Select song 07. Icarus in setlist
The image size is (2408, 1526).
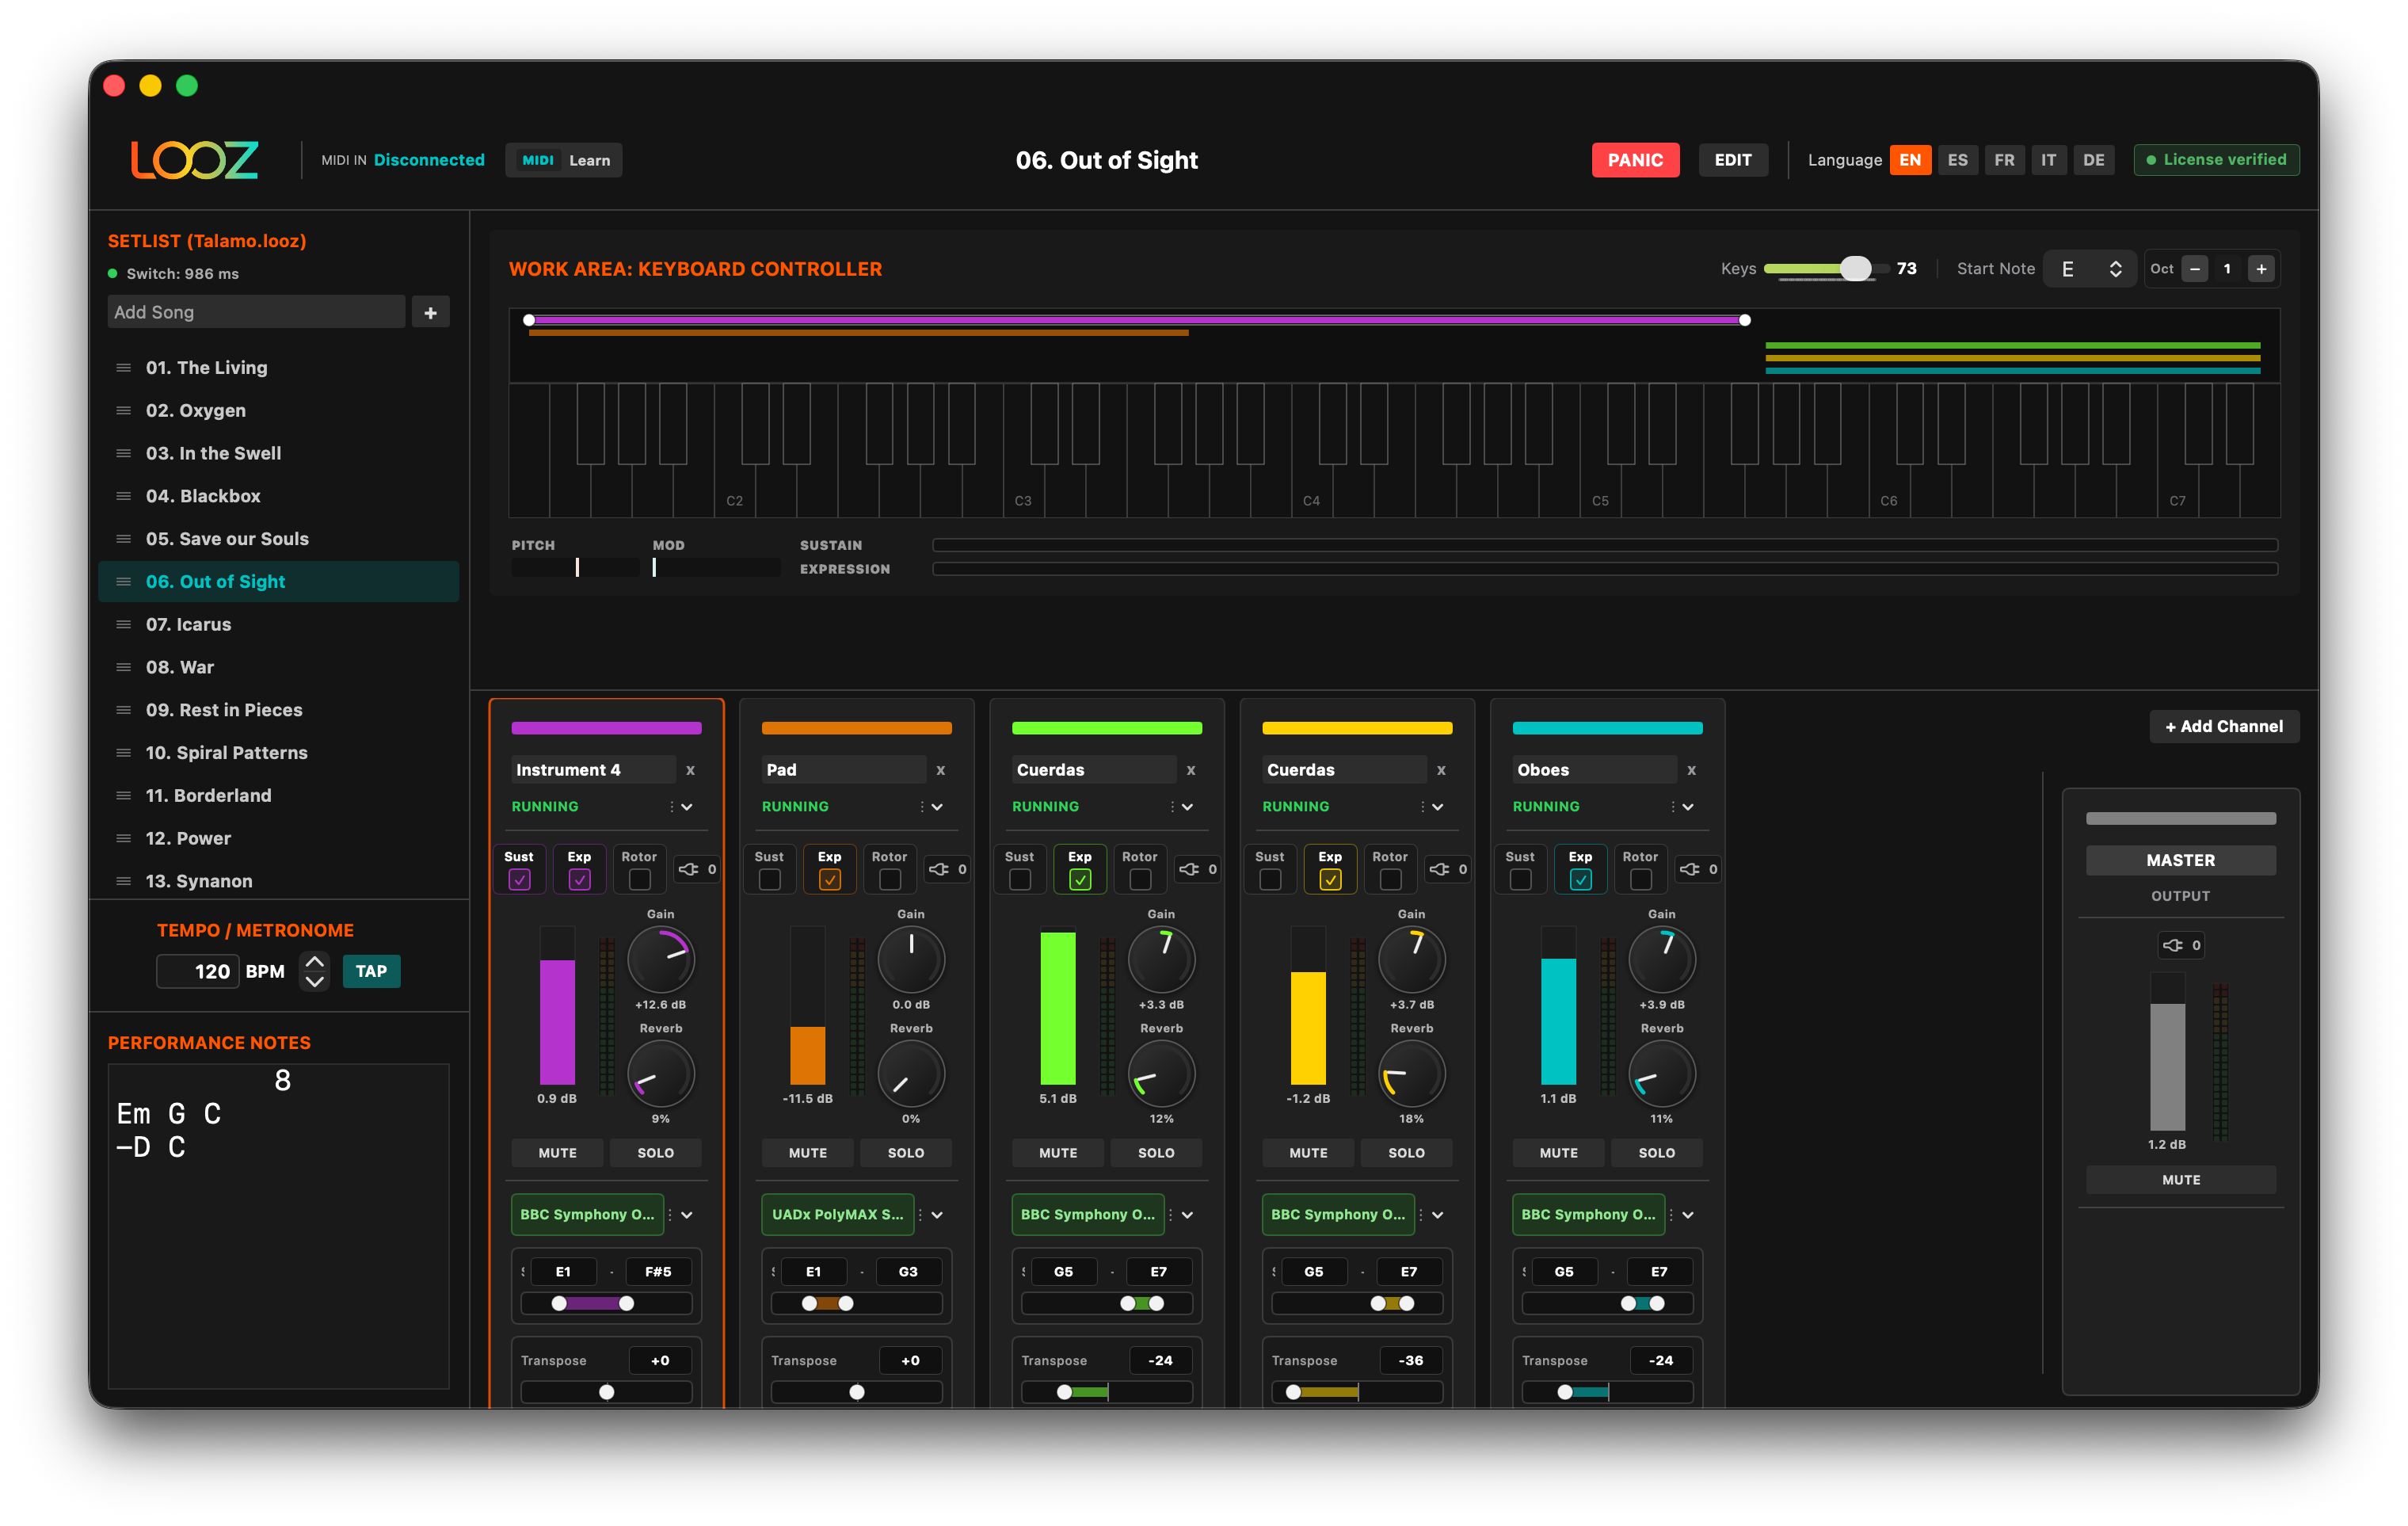click(279, 625)
